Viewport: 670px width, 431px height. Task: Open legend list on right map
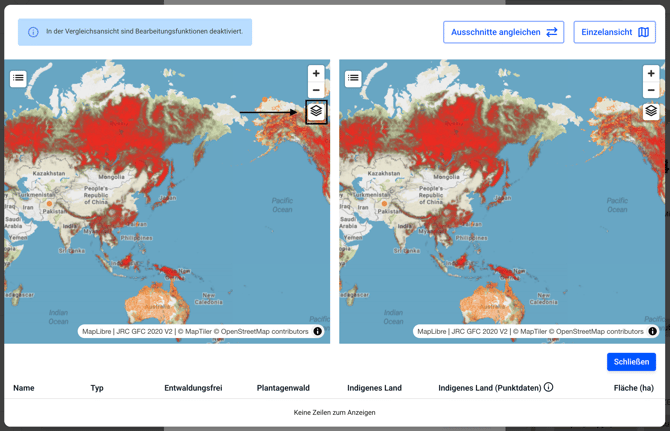pos(353,78)
